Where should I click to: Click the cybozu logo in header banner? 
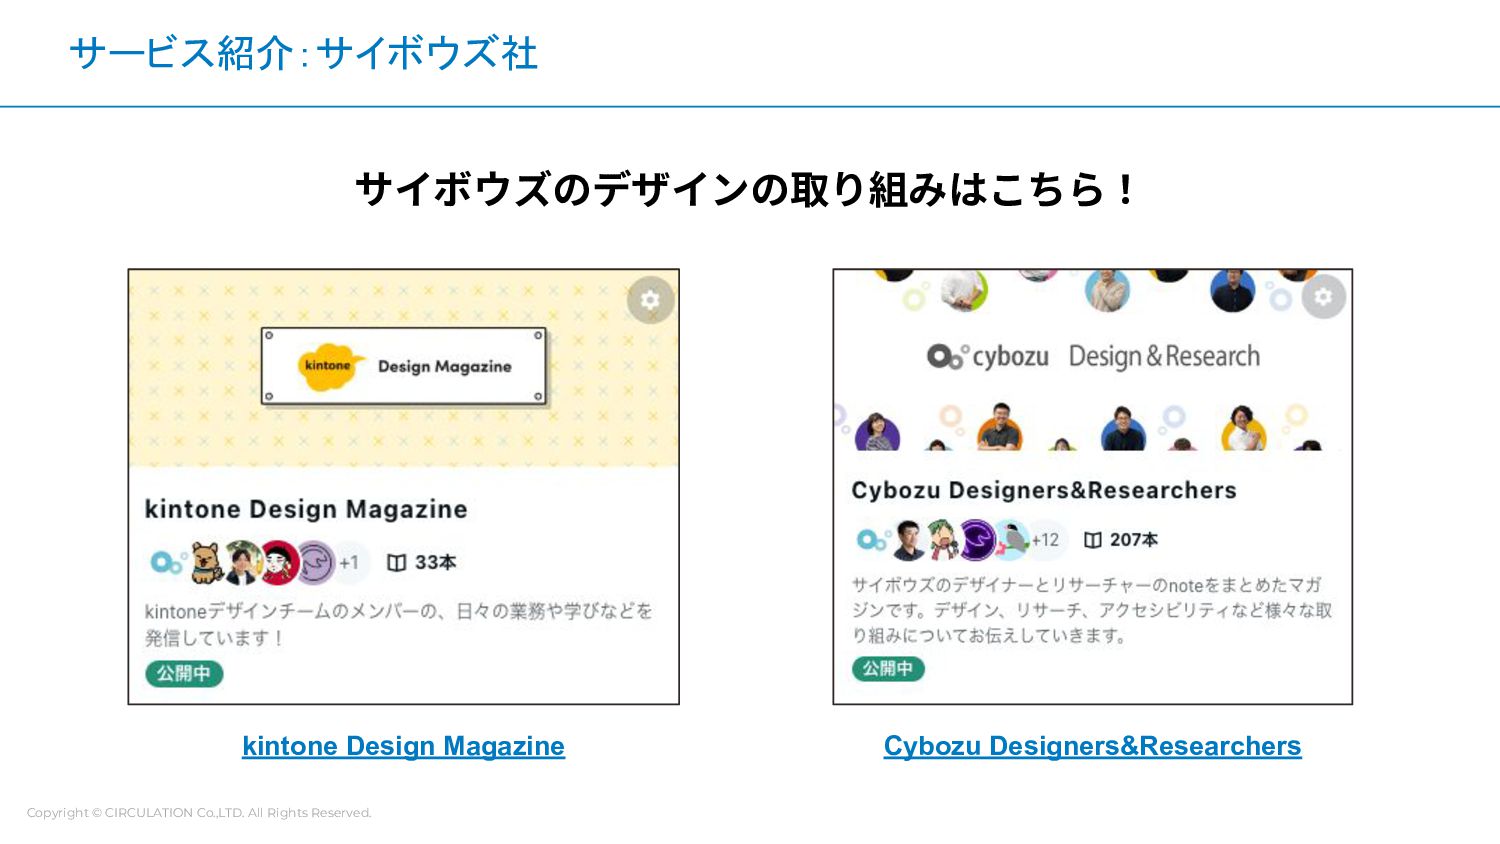tap(988, 356)
